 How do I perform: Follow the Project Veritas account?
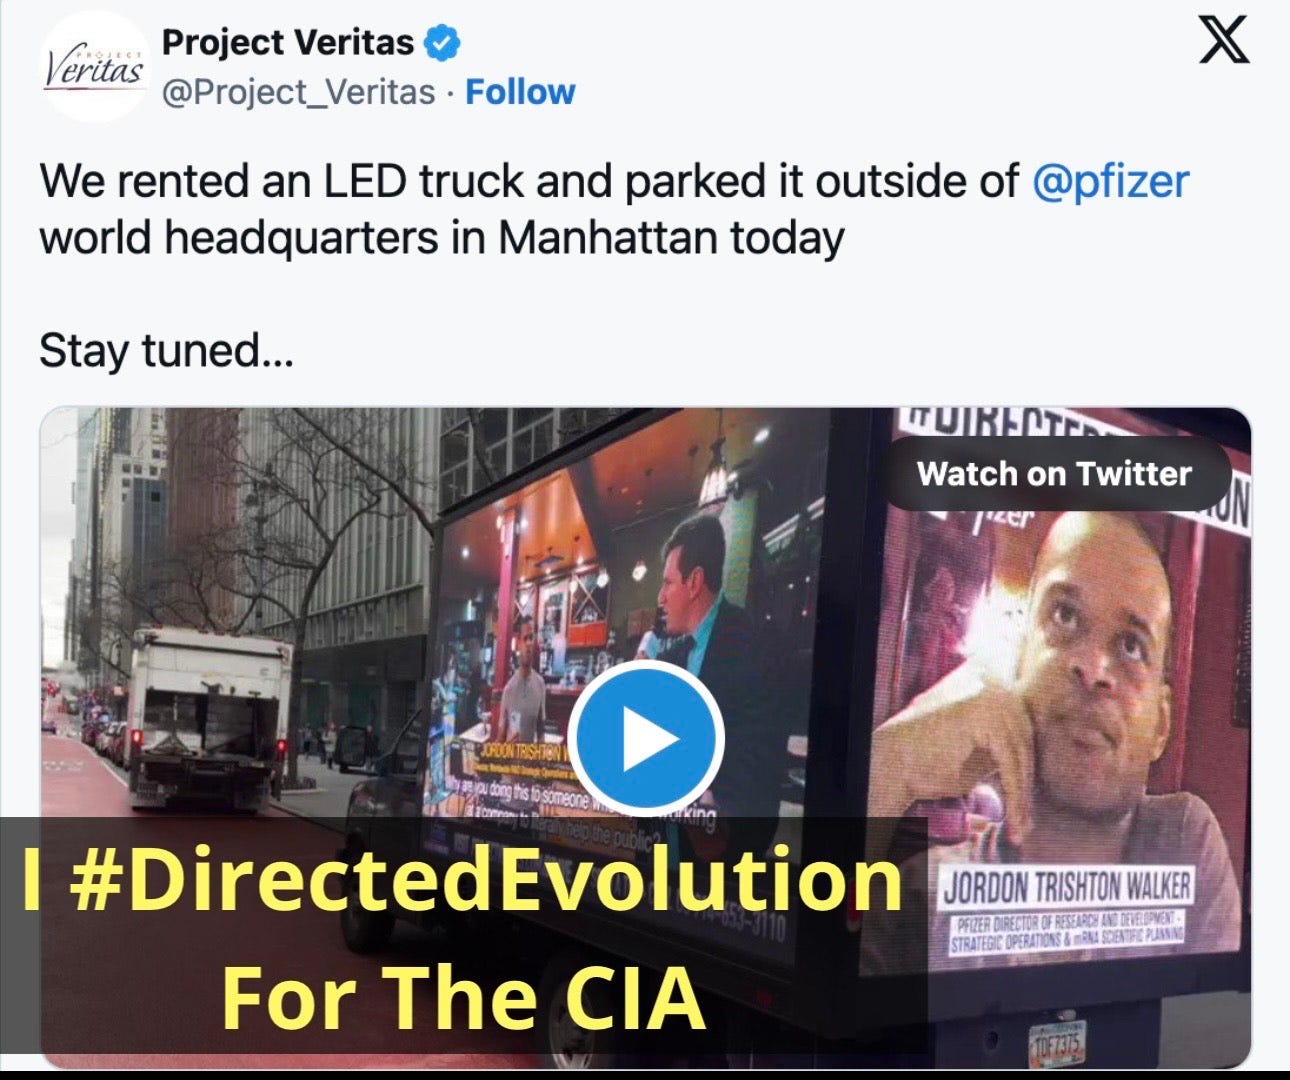coord(520,92)
